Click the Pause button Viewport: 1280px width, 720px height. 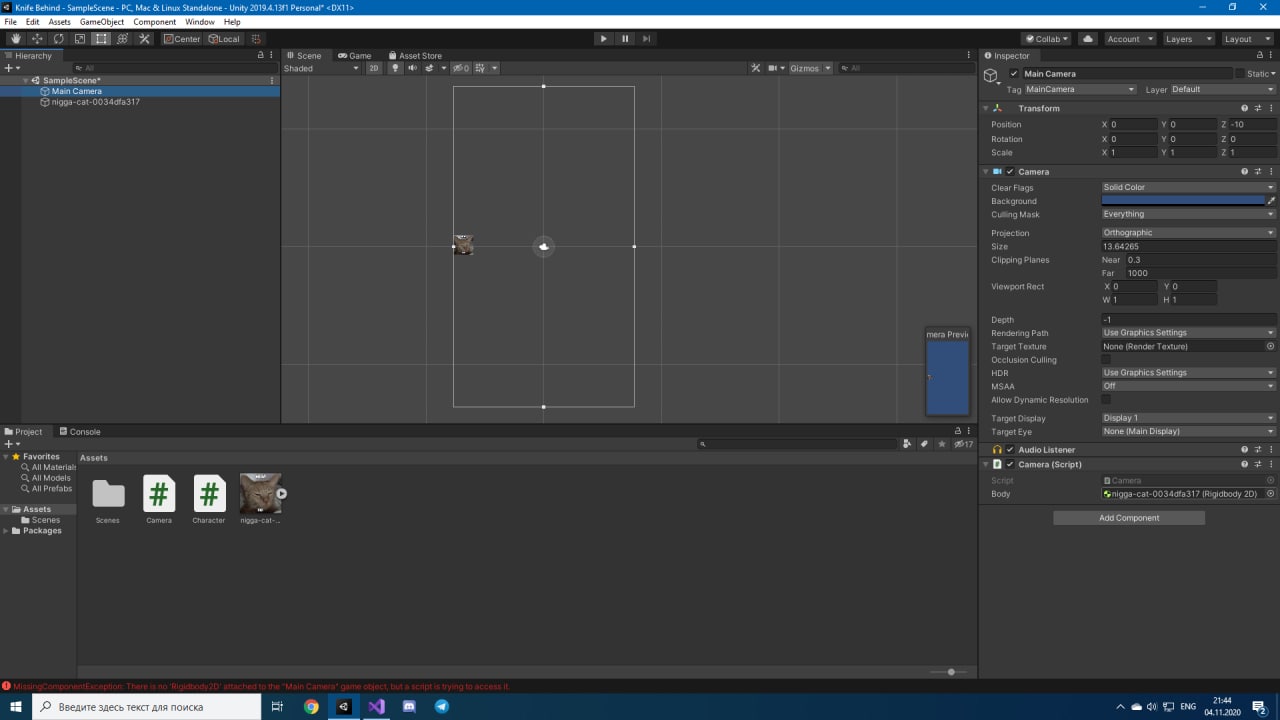625,39
